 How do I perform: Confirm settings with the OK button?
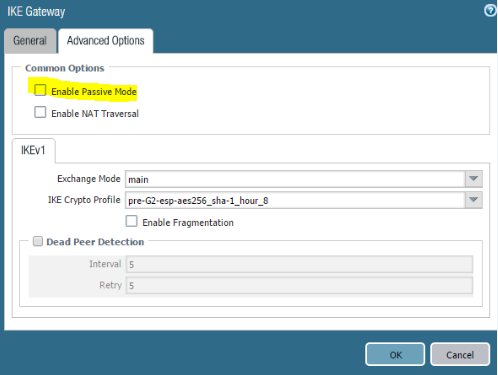tap(395, 355)
